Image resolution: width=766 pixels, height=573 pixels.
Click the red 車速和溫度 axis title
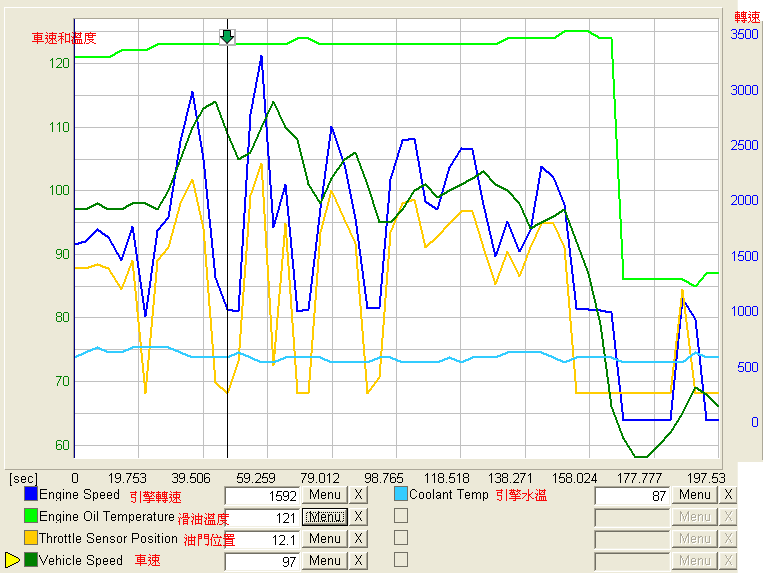[x=64, y=38]
